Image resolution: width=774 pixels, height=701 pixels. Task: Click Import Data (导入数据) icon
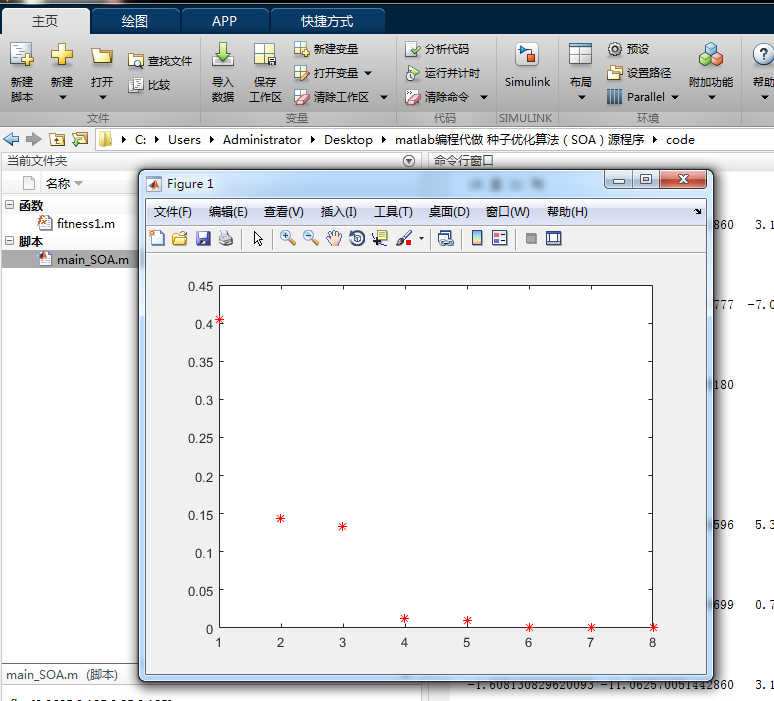(x=223, y=54)
